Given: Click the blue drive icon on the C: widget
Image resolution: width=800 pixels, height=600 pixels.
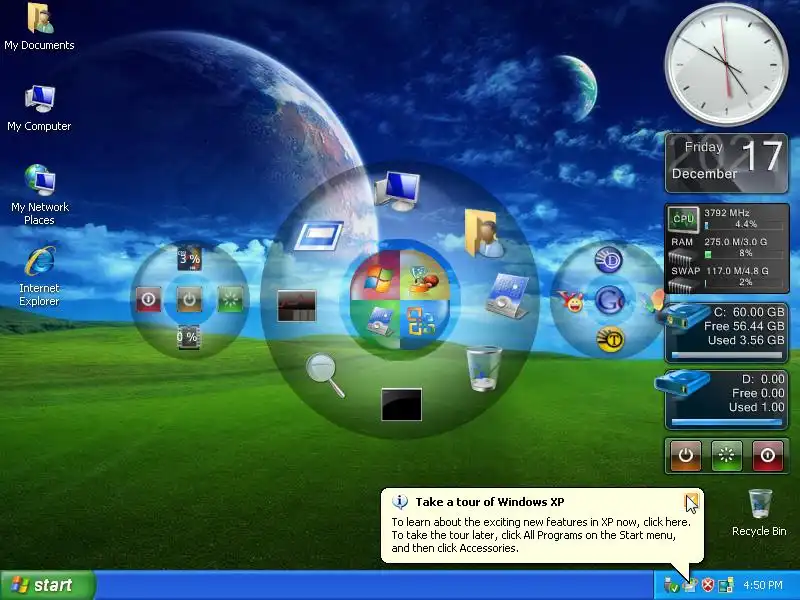Looking at the screenshot, I should point(683,316).
